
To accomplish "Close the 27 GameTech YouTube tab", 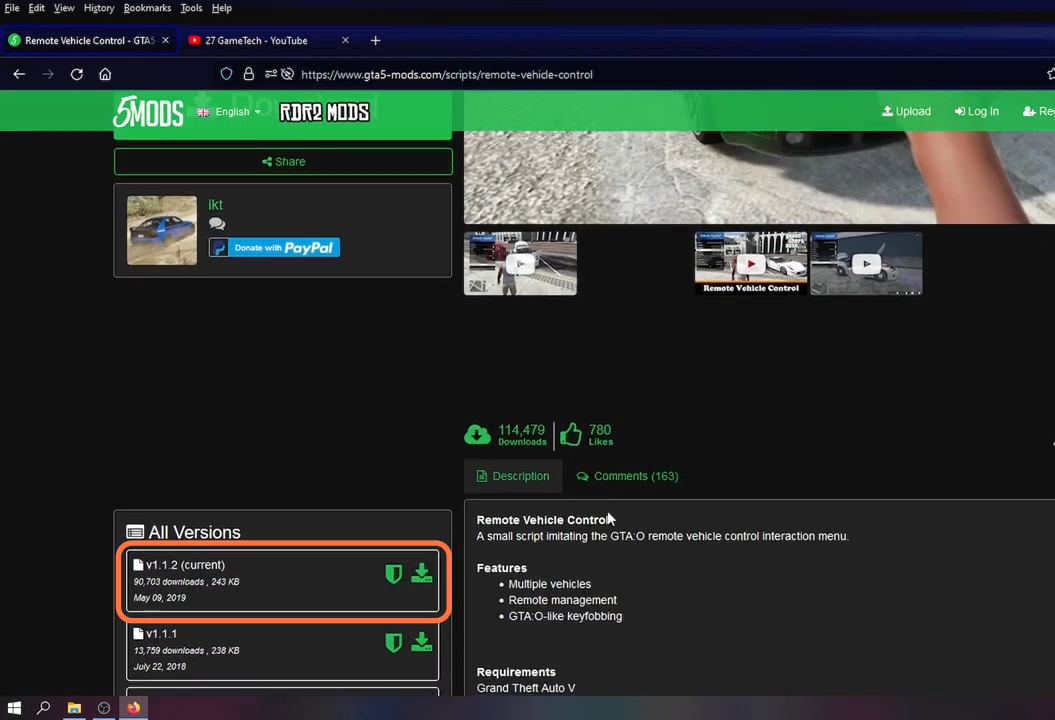I will 345,40.
